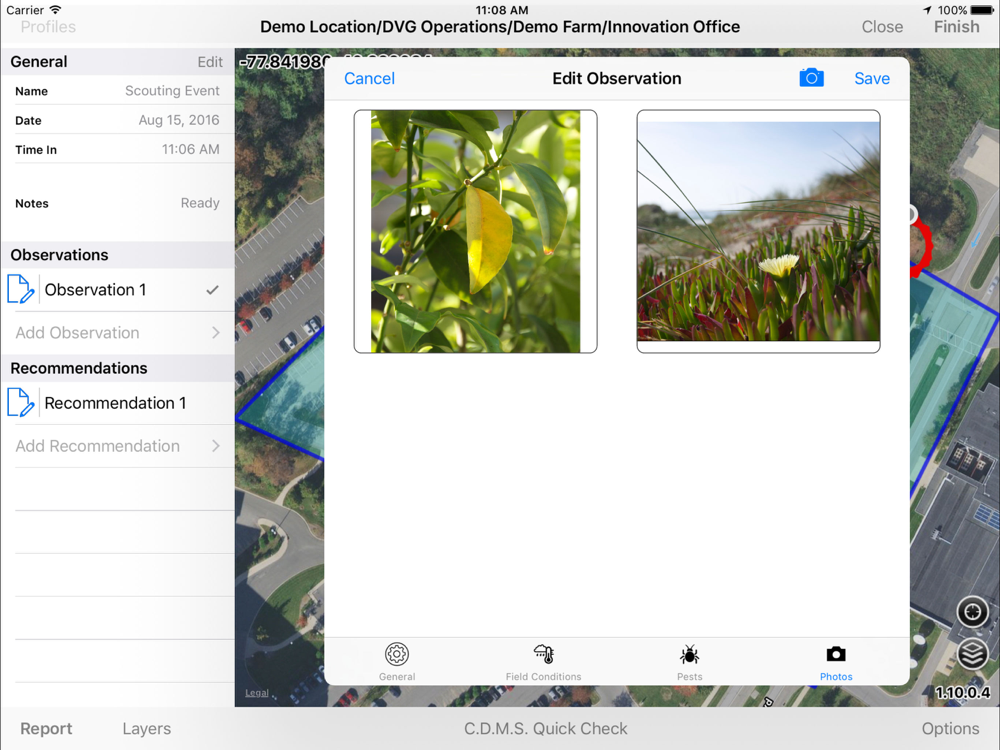Screen dimensions: 1000x750
Task: Open the C.D.M.S. Quick Check
Action: click(x=545, y=728)
